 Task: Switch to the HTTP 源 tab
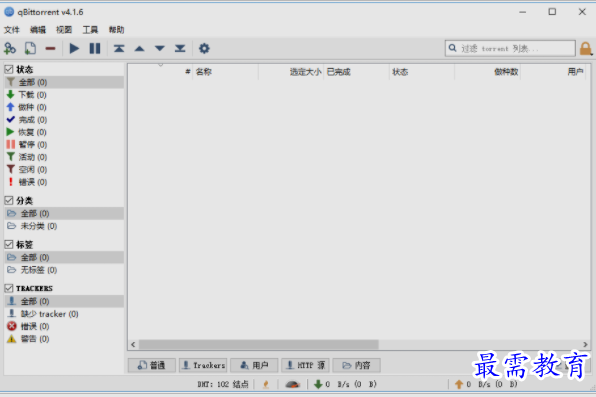tap(305, 365)
